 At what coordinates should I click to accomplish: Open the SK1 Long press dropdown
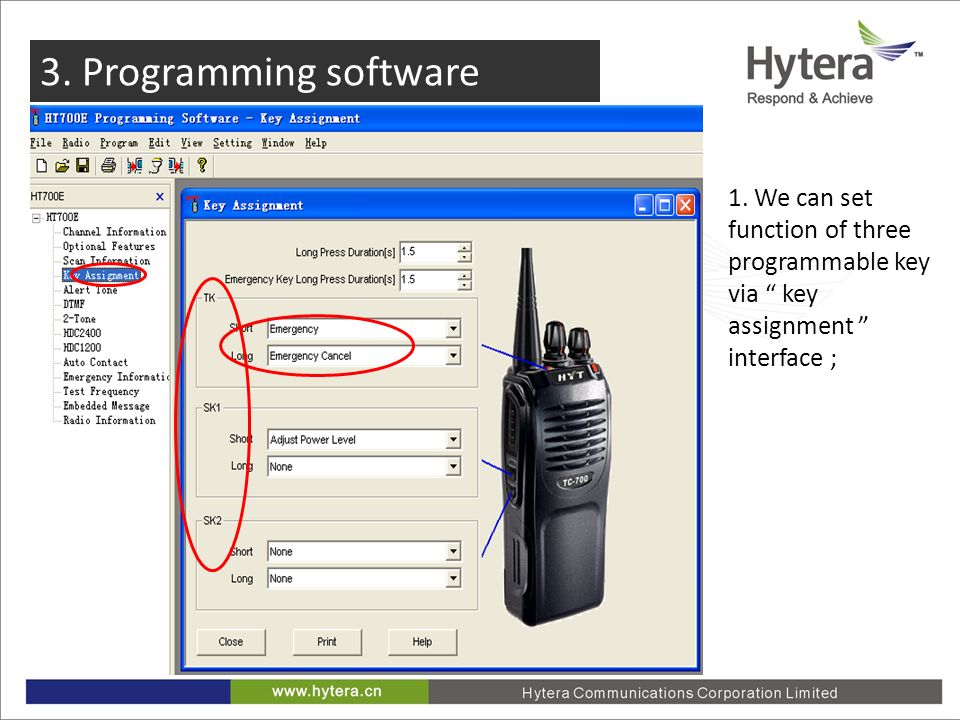point(453,467)
